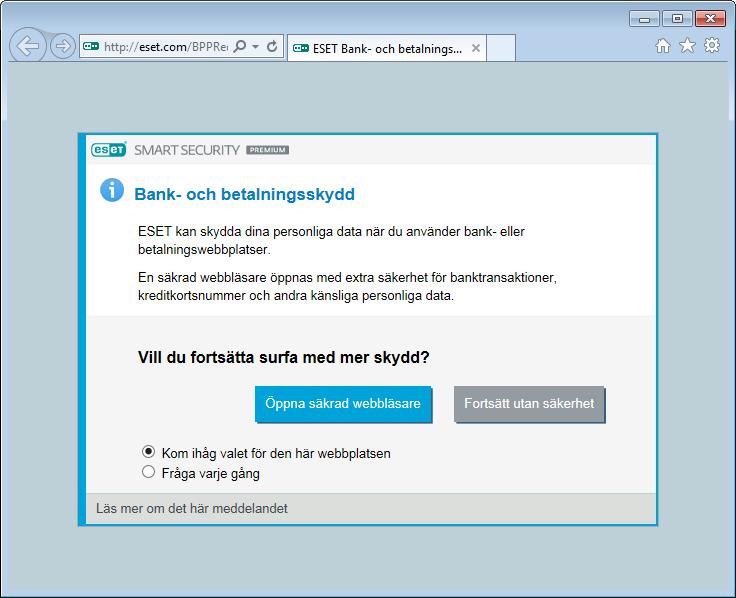Click the Vill du fortsätta surfa question text
This screenshot has width=736, height=598.
284,357
